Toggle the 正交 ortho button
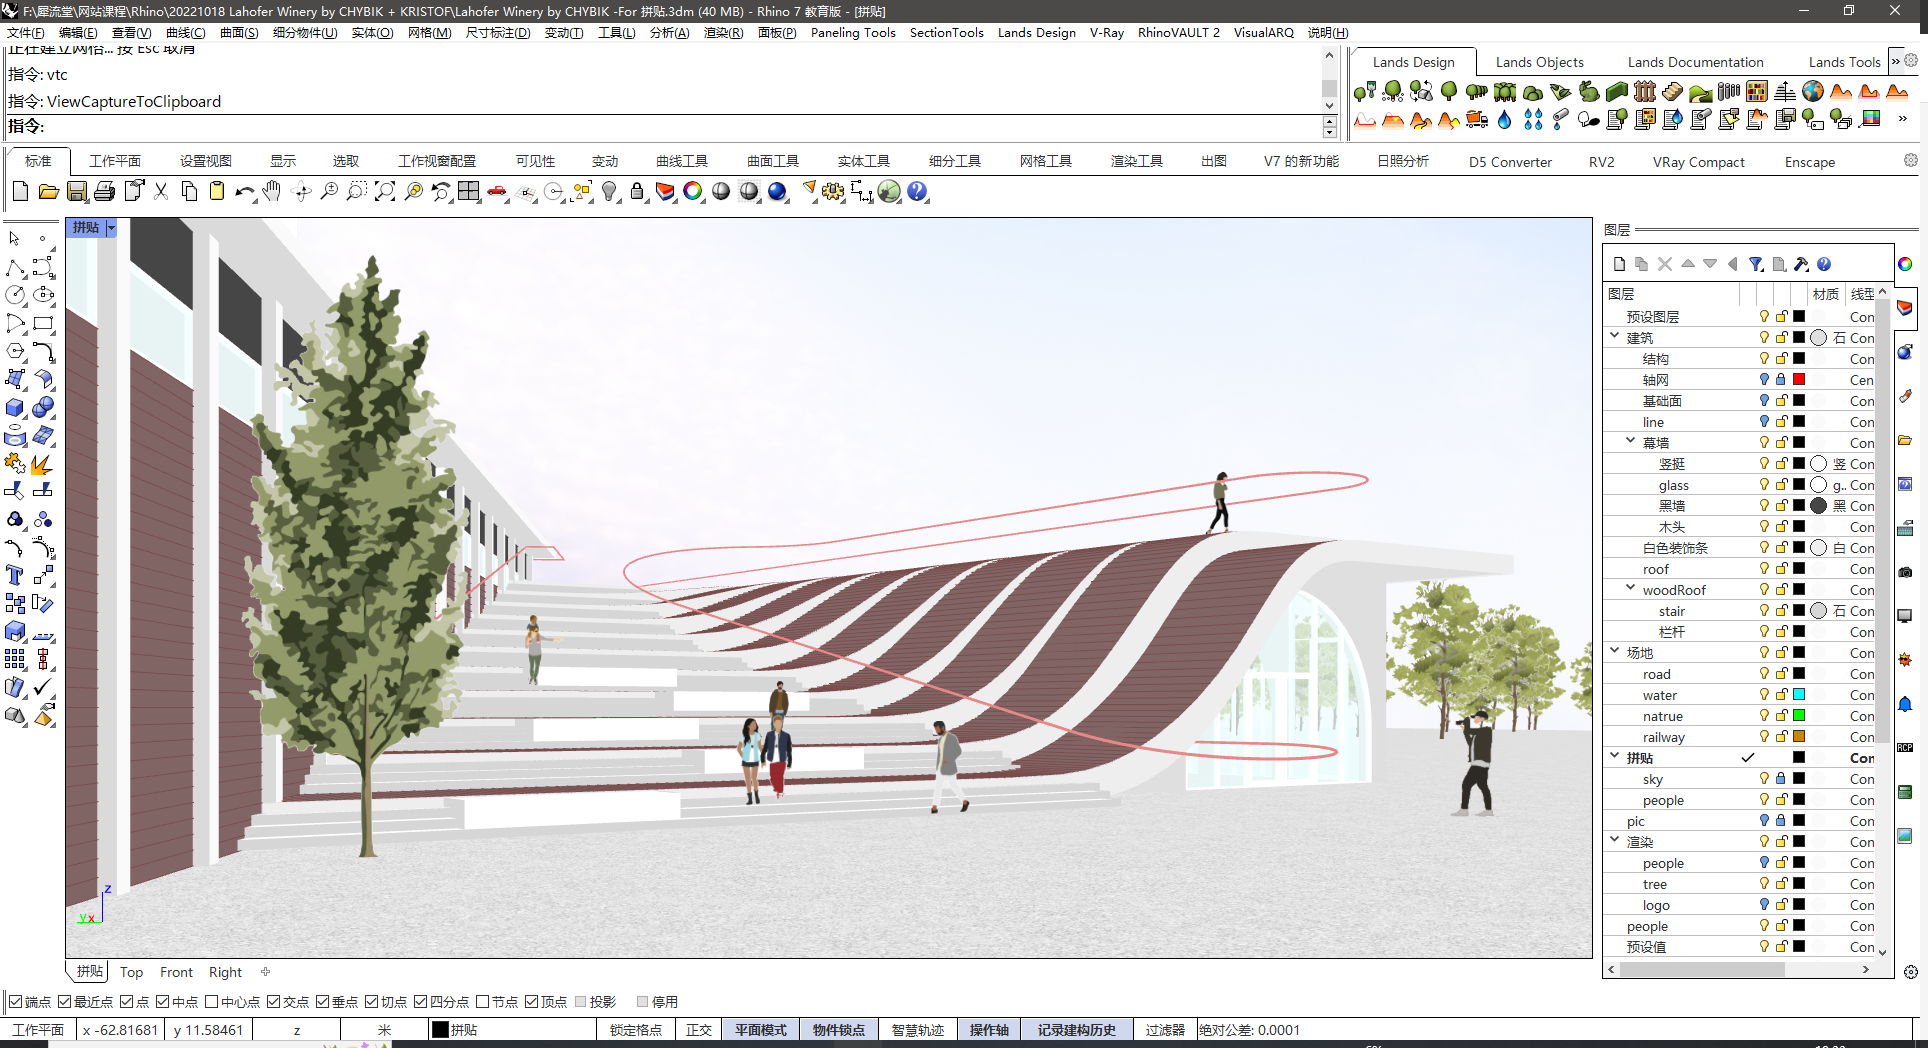 coord(699,1030)
